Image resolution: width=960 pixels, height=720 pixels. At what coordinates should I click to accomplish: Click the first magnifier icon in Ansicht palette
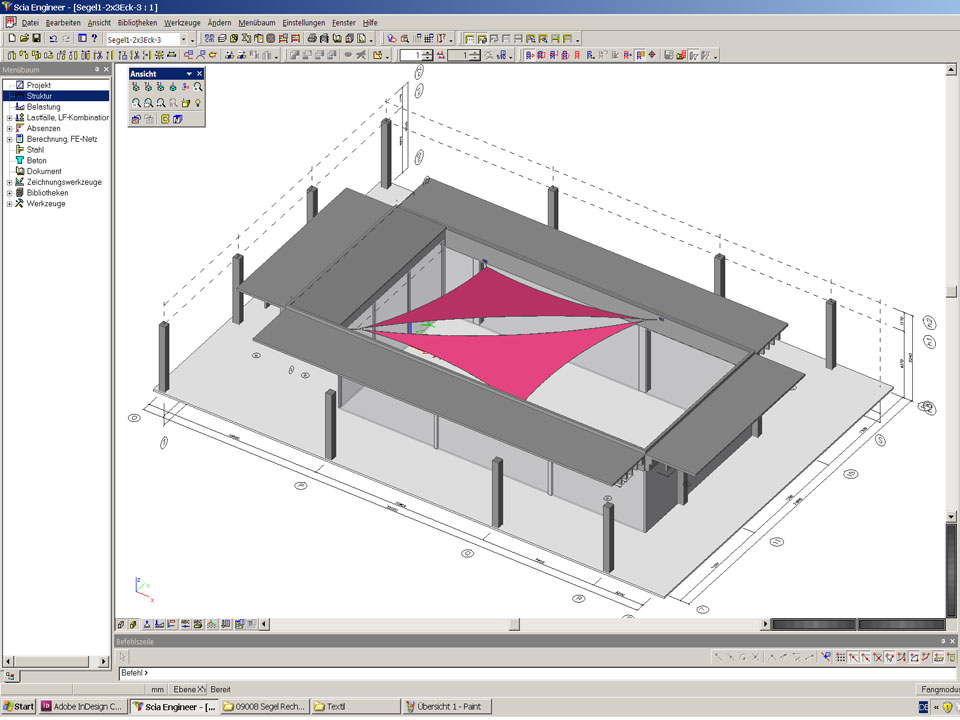[x=136, y=103]
